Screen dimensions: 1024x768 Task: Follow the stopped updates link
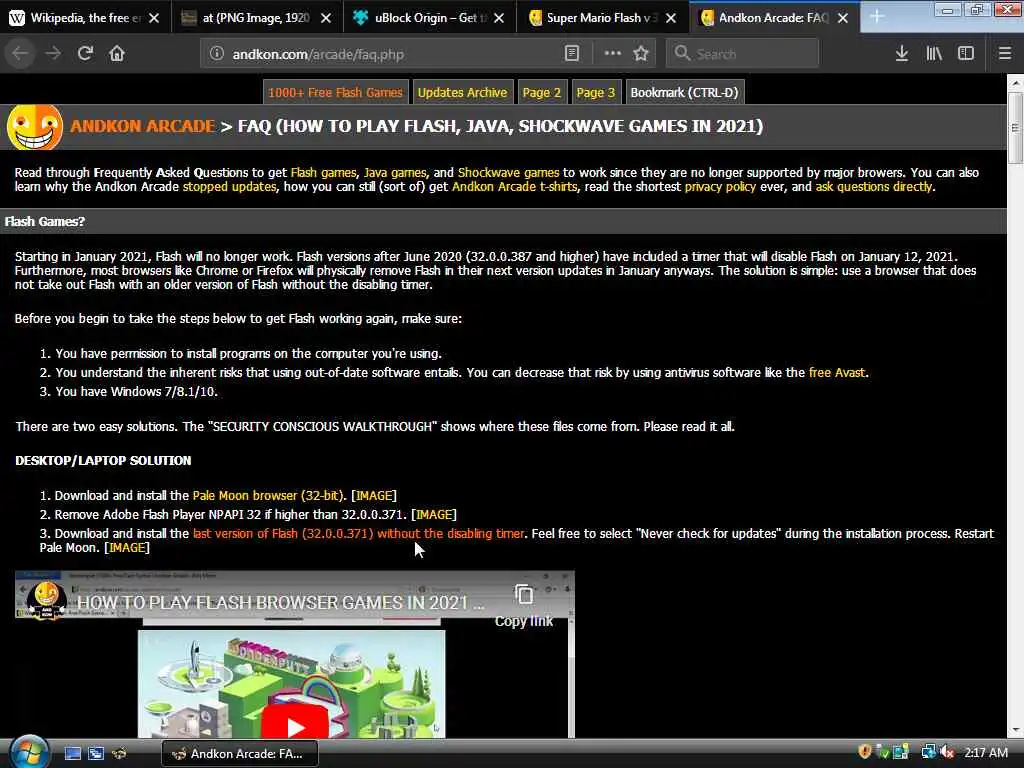pos(229,187)
